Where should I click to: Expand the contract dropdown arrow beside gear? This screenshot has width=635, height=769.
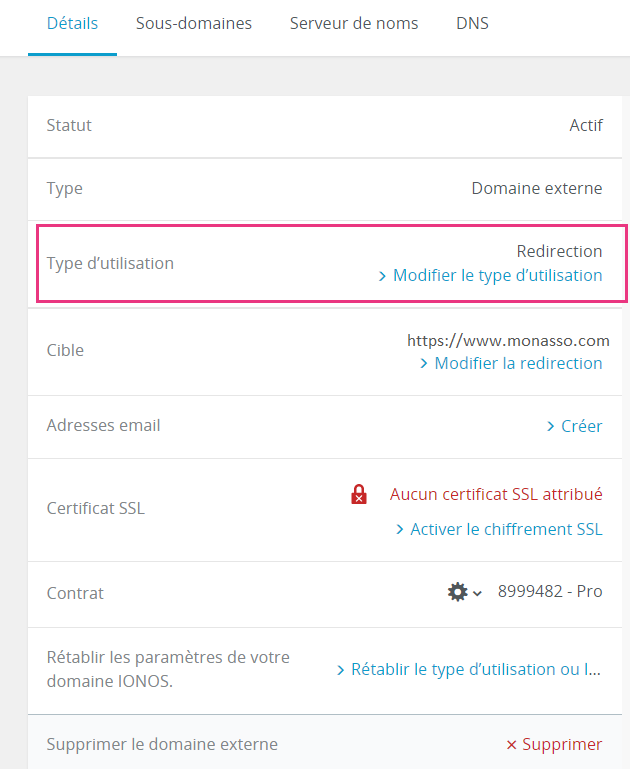(477, 593)
